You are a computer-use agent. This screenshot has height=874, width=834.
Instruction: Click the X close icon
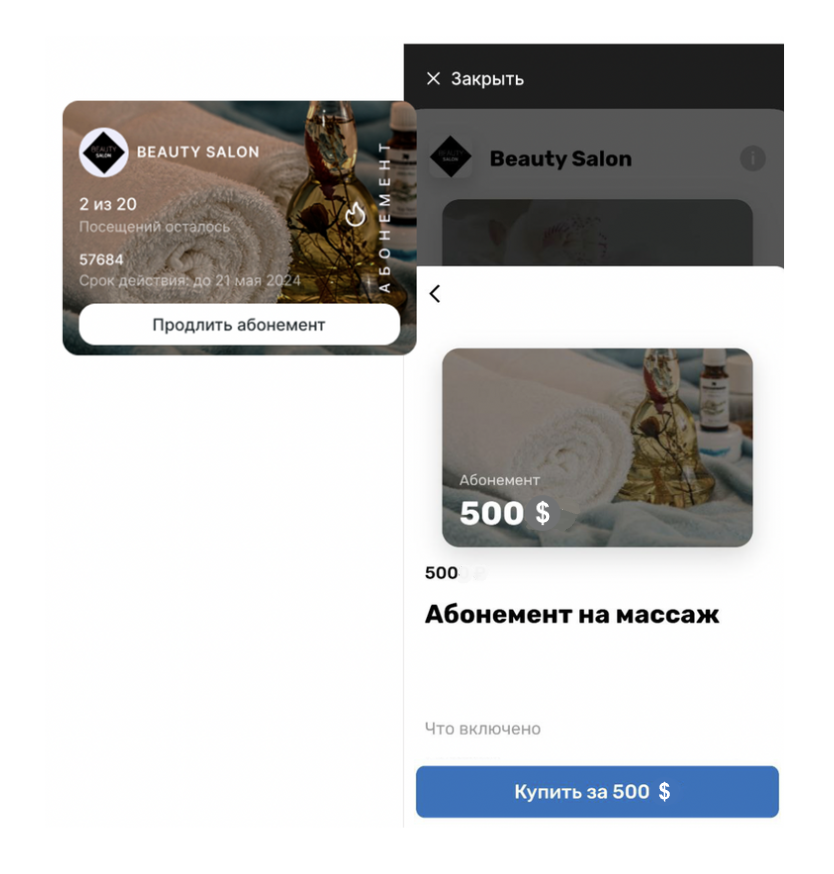pos(433,79)
